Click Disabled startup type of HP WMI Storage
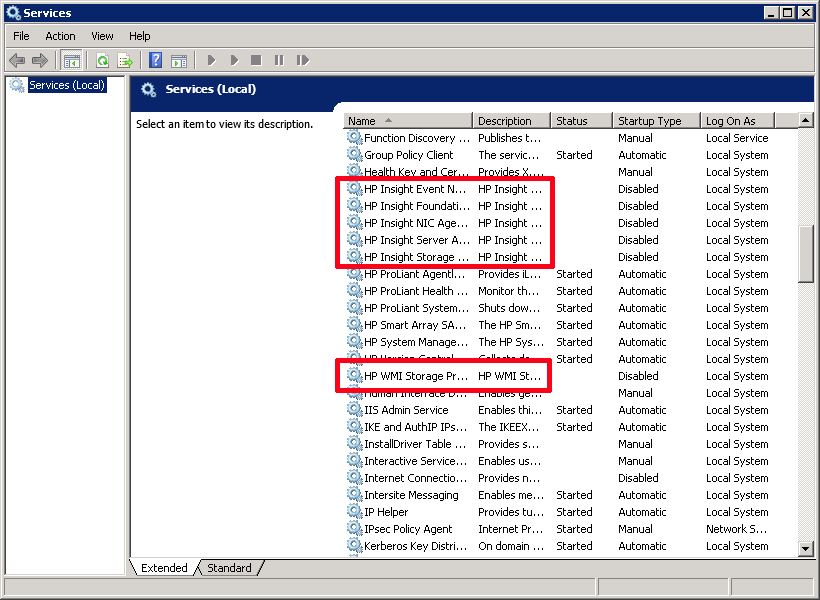This screenshot has height=600, width=820. coord(638,376)
